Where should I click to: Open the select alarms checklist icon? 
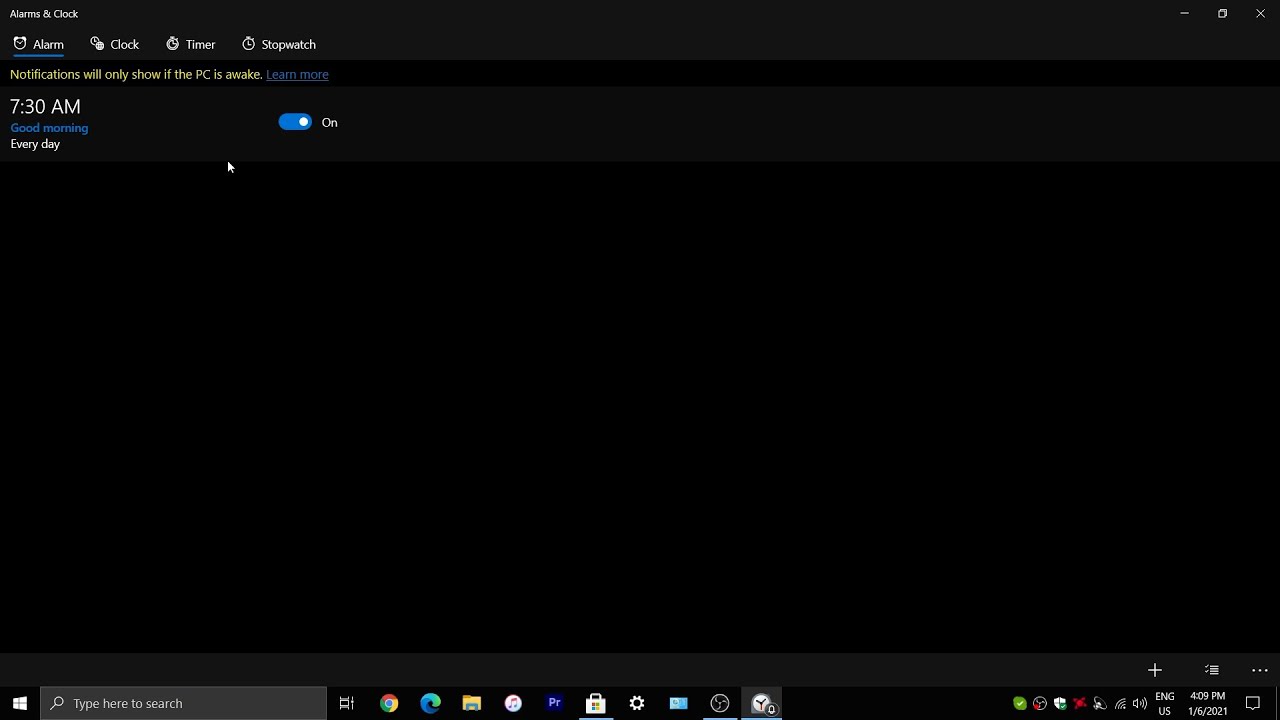pyautogui.click(x=1212, y=670)
